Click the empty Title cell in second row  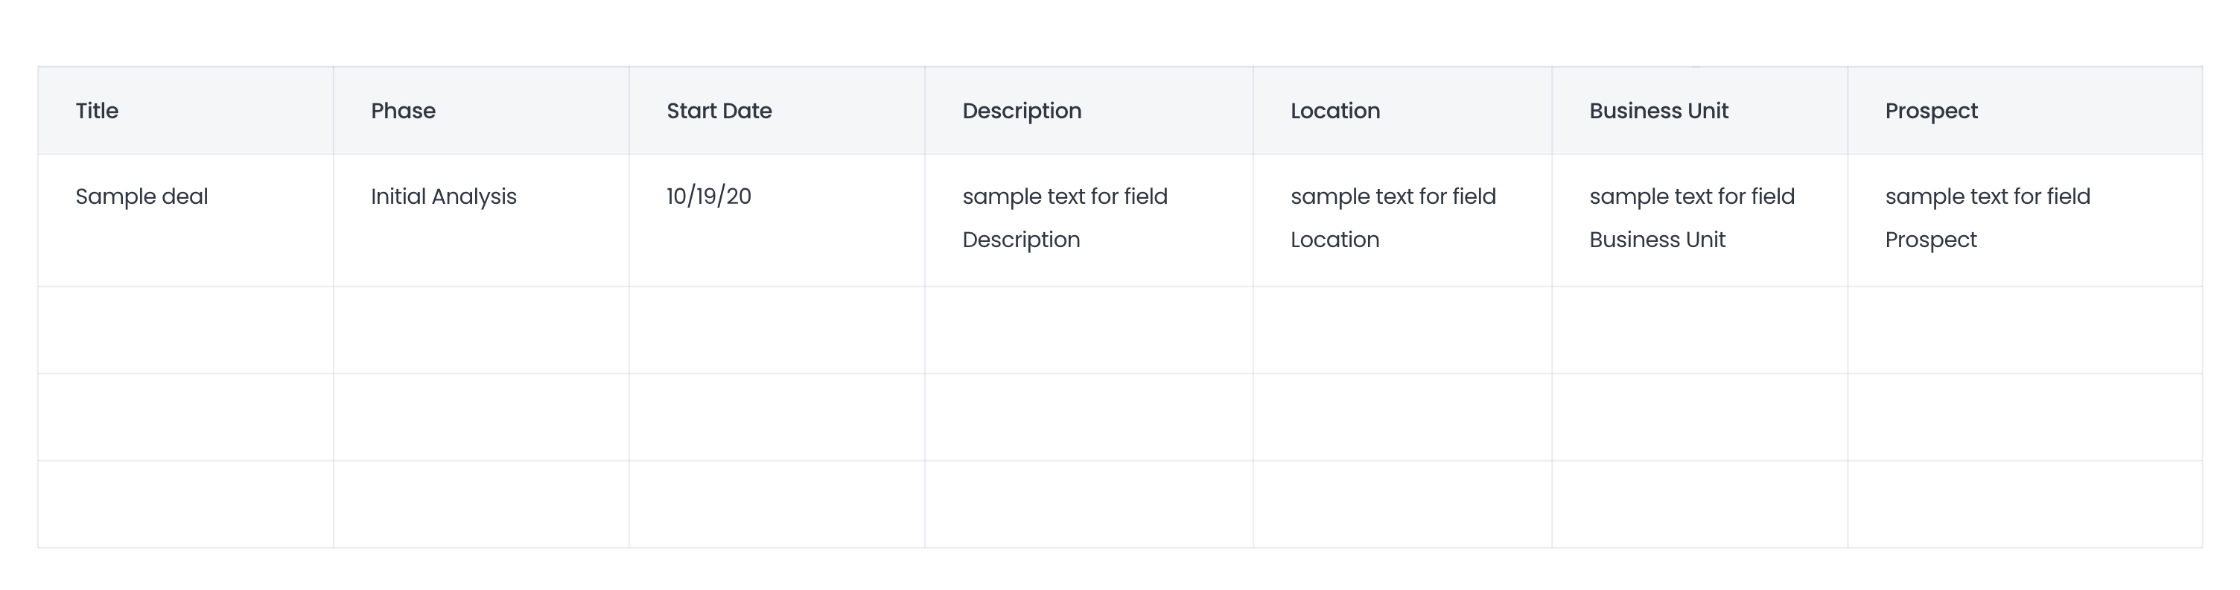185,330
